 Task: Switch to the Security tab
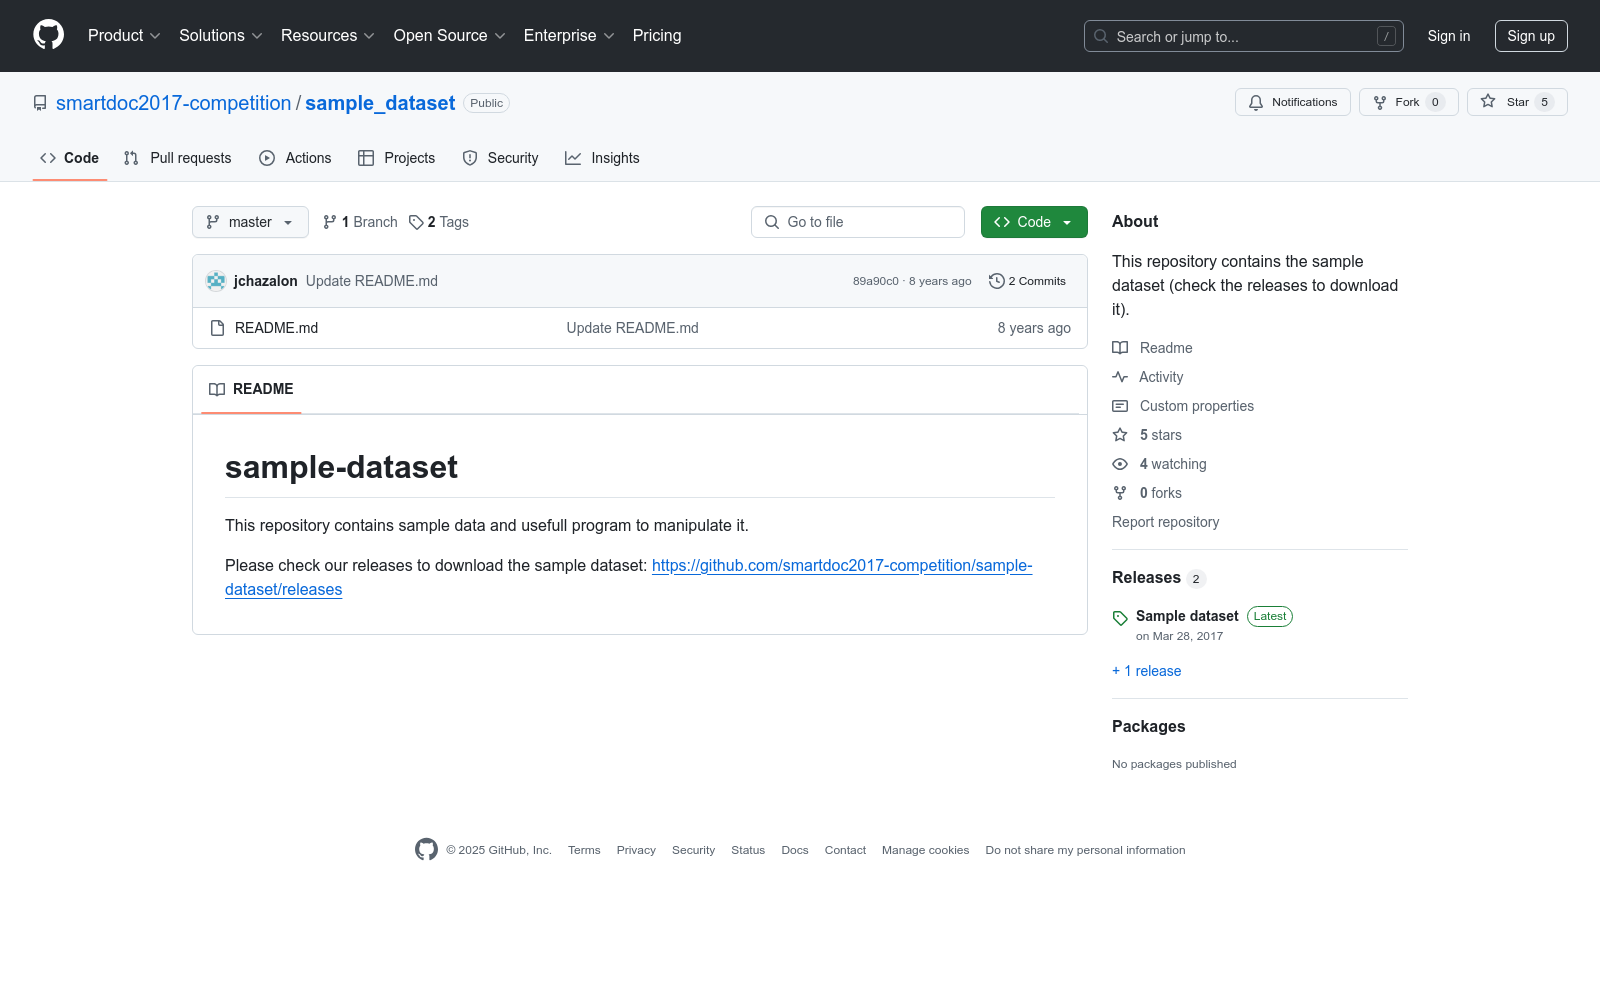pyautogui.click(x=500, y=158)
